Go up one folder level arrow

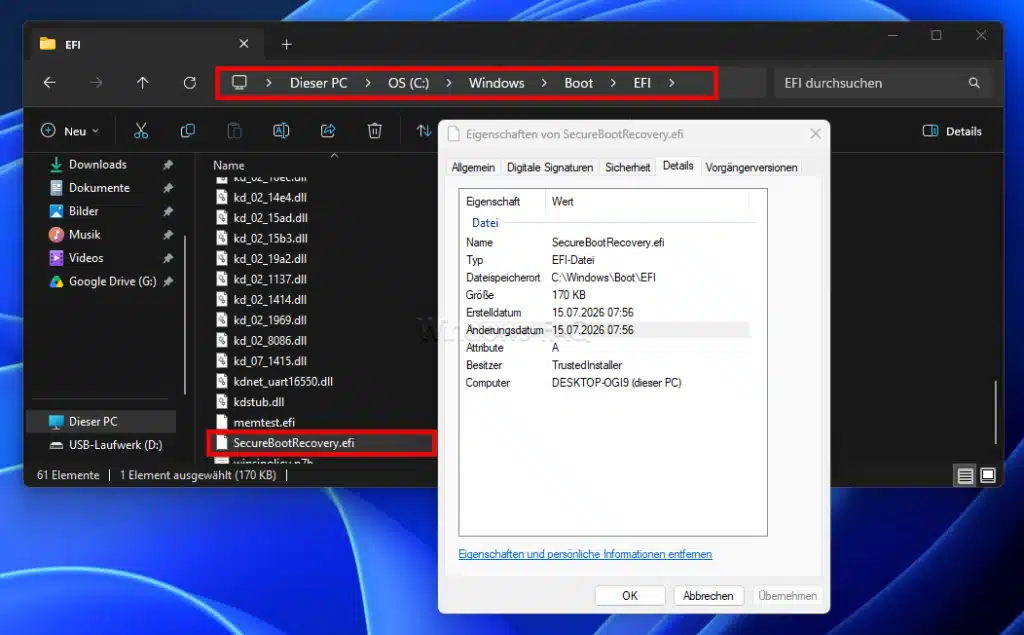click(142, 83)
